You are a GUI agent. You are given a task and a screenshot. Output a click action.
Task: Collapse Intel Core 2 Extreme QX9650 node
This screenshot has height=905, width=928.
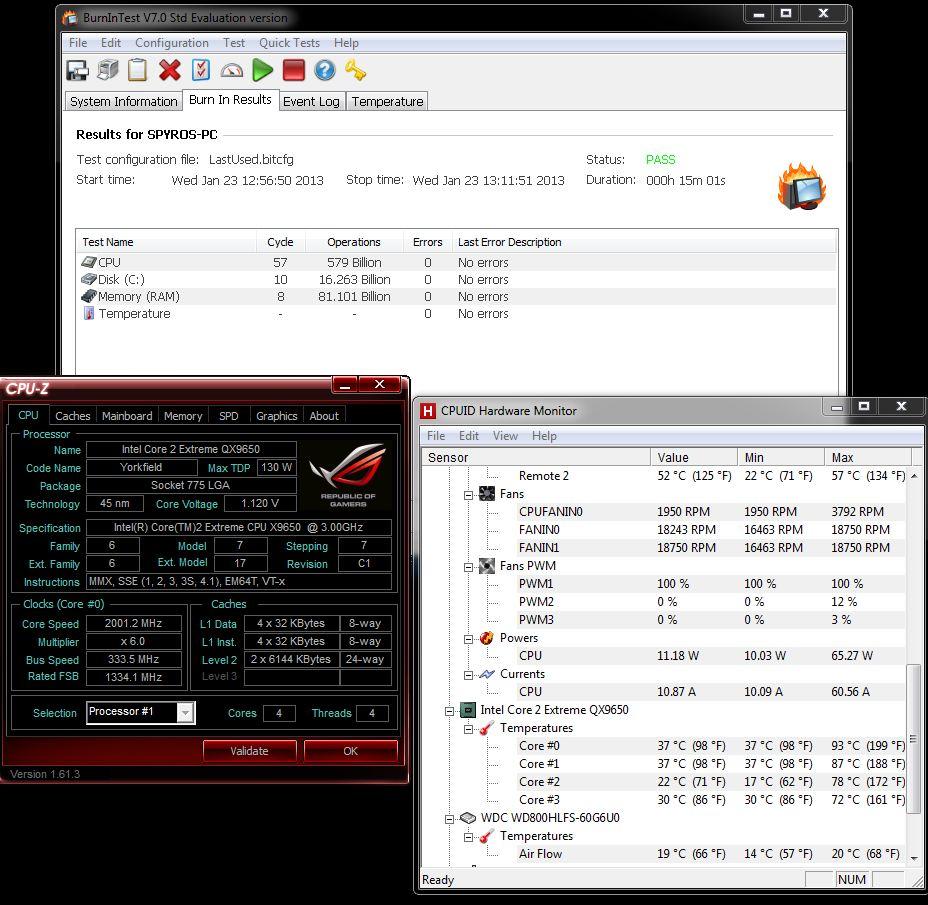click(x=449, y=711)
